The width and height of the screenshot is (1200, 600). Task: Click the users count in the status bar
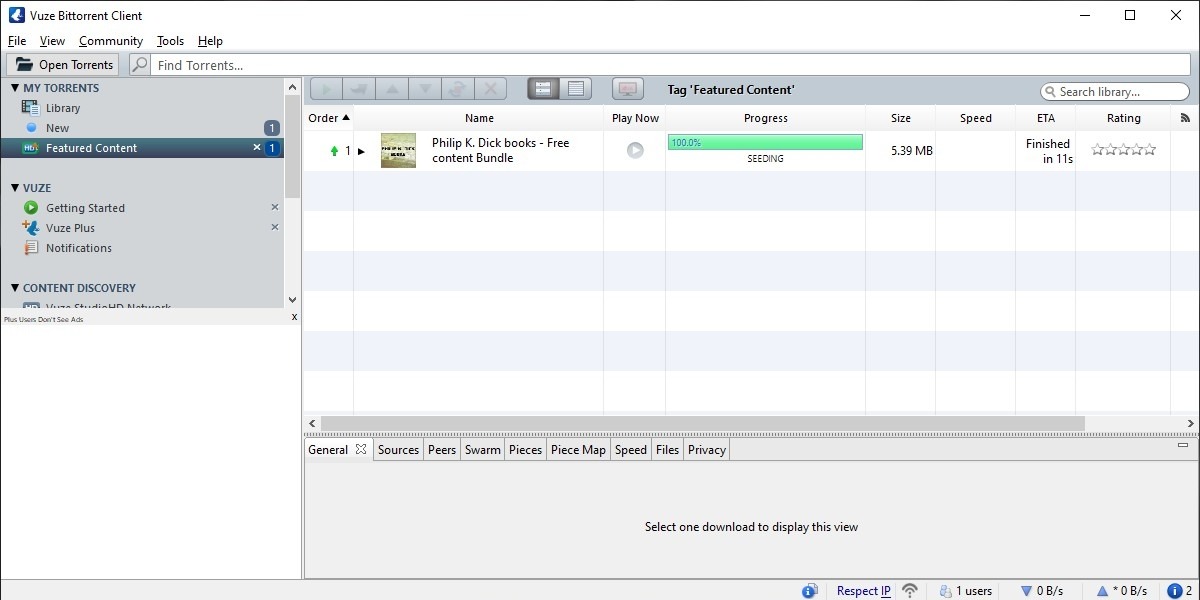965,590
